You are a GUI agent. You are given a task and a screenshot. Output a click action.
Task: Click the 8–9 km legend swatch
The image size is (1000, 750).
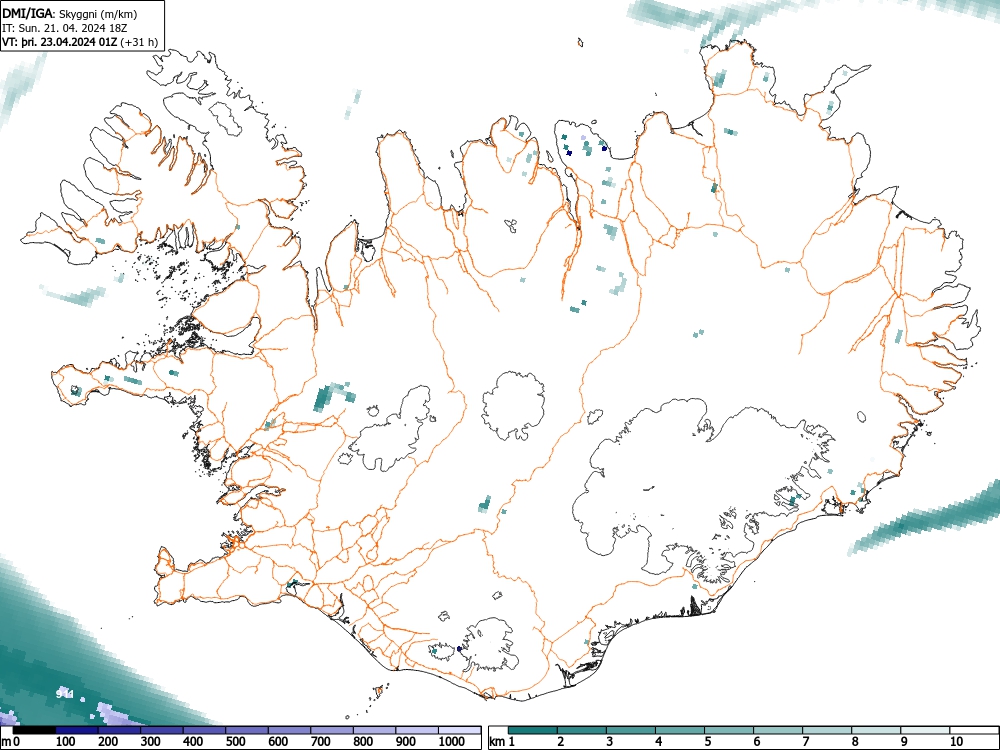(876, 730)
